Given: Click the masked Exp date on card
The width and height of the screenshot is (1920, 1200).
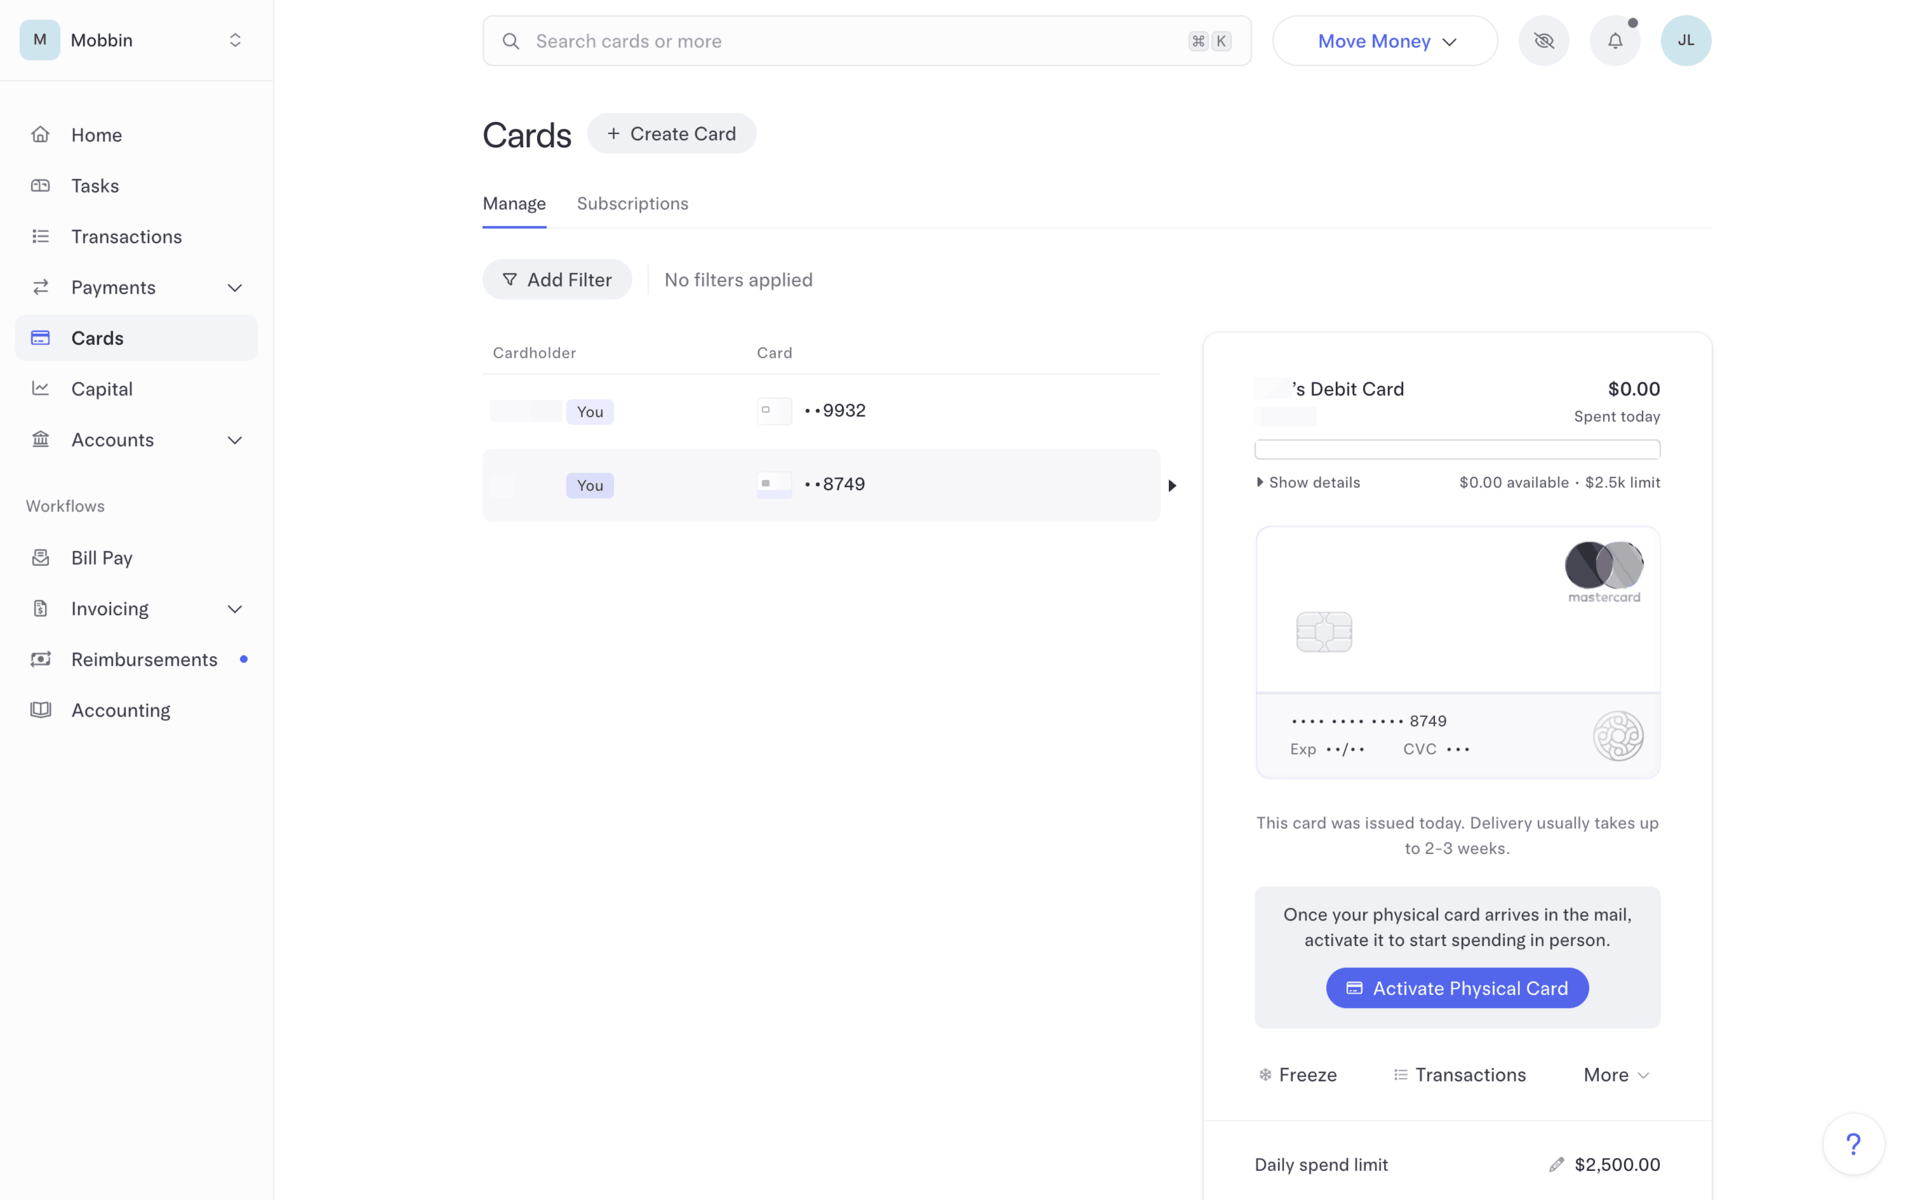Looking at the screenshot, I should (1345, 749).
